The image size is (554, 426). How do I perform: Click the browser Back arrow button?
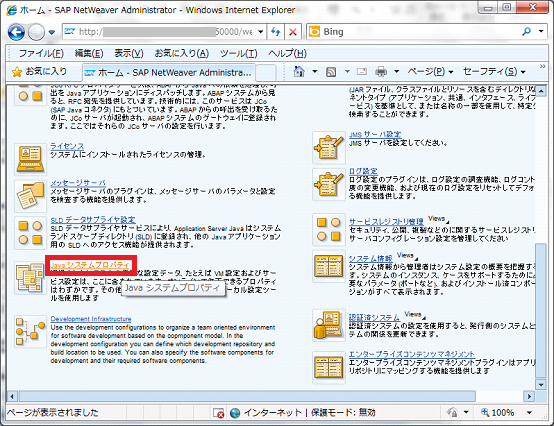coord(16,32)
